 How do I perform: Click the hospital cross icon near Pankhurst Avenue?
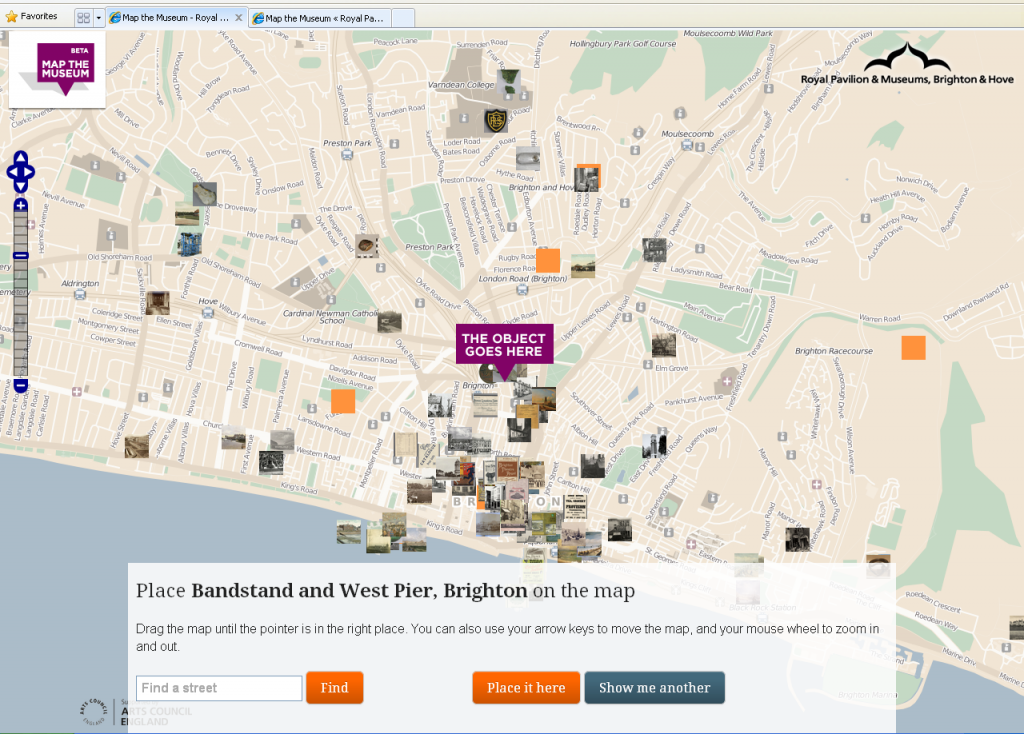727,381
